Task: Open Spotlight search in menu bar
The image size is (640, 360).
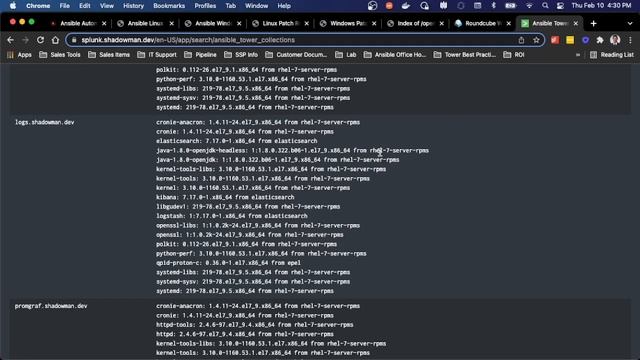Action: click(545, 6)
